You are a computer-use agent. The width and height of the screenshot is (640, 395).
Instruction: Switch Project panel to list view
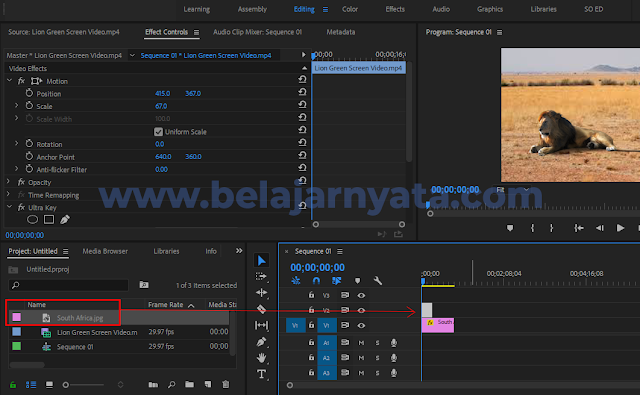point(31,384)
